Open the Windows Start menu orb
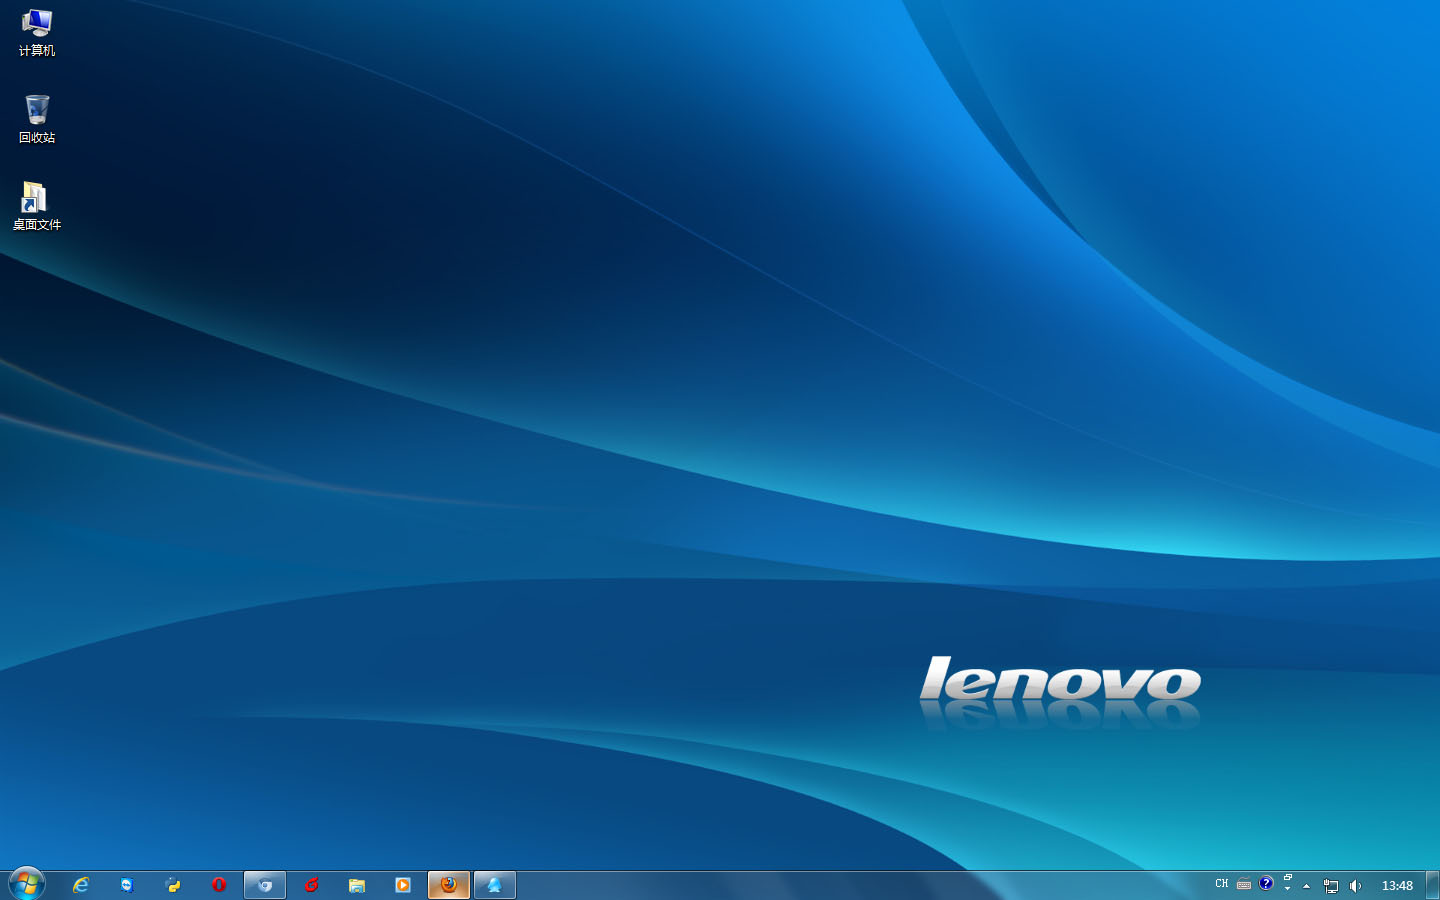1440x900 pixels. [27, 884]
